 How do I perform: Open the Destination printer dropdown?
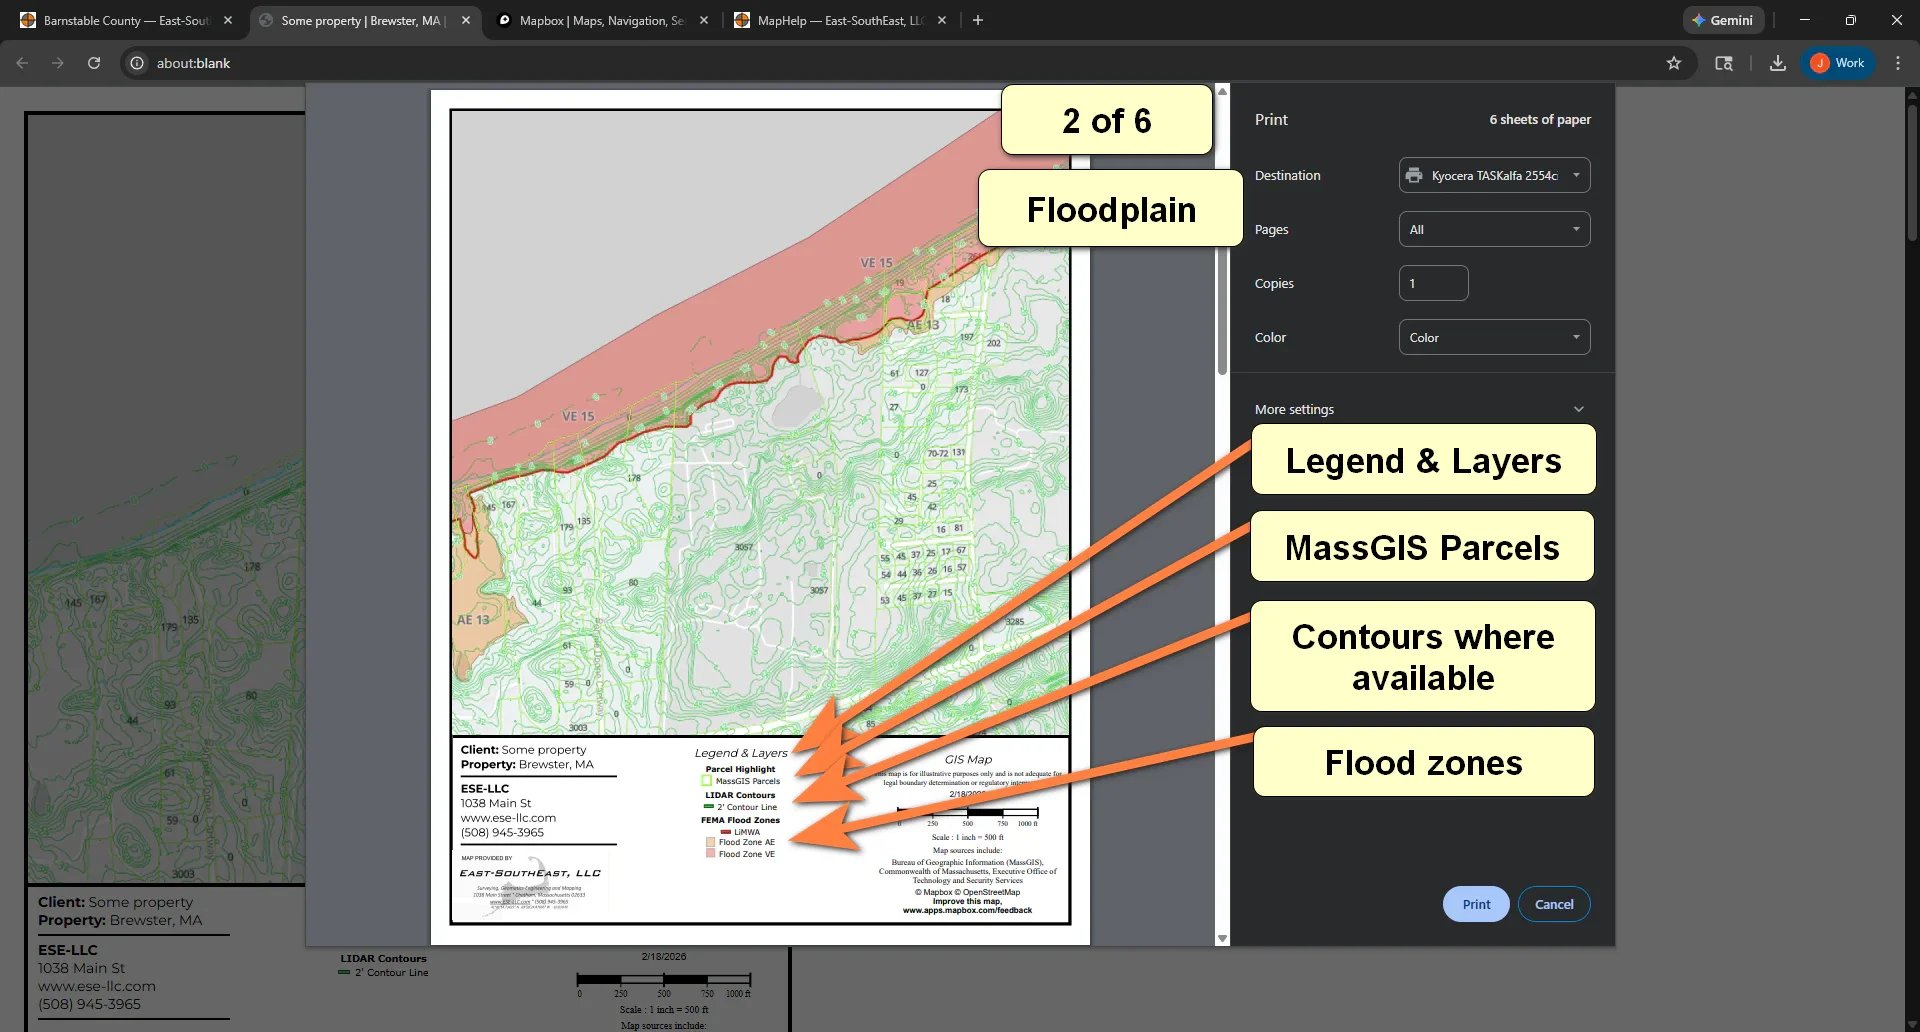(1494, 174)
